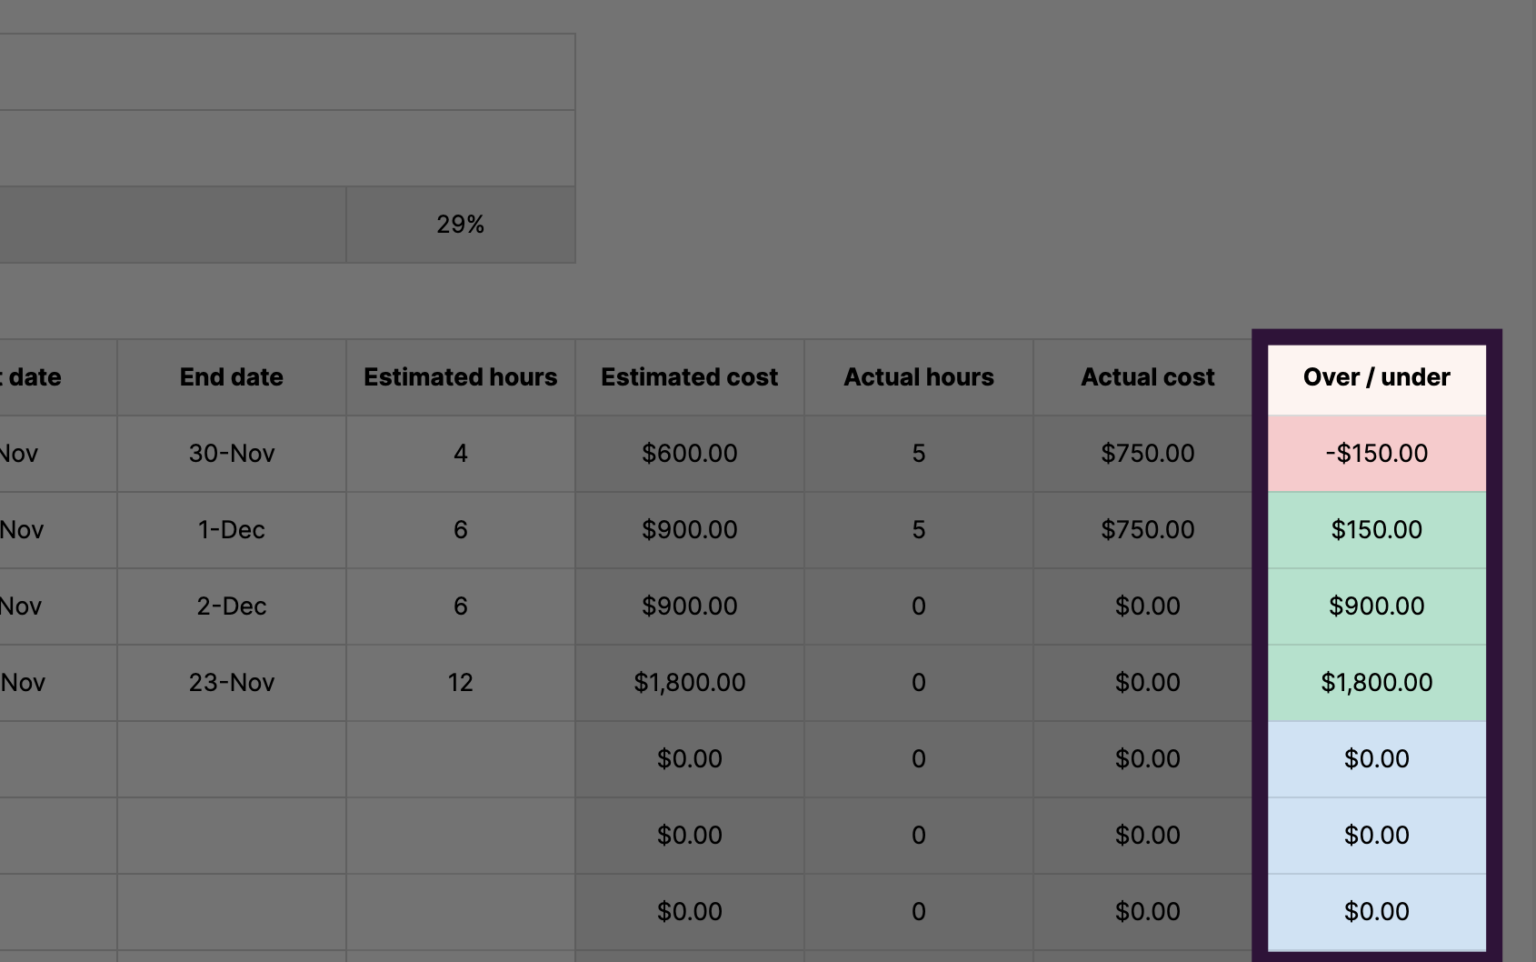The width and height of the screenshot is (1536, 962).
Task: Select the 30-Nov end date cell
Action: (231, 452)
